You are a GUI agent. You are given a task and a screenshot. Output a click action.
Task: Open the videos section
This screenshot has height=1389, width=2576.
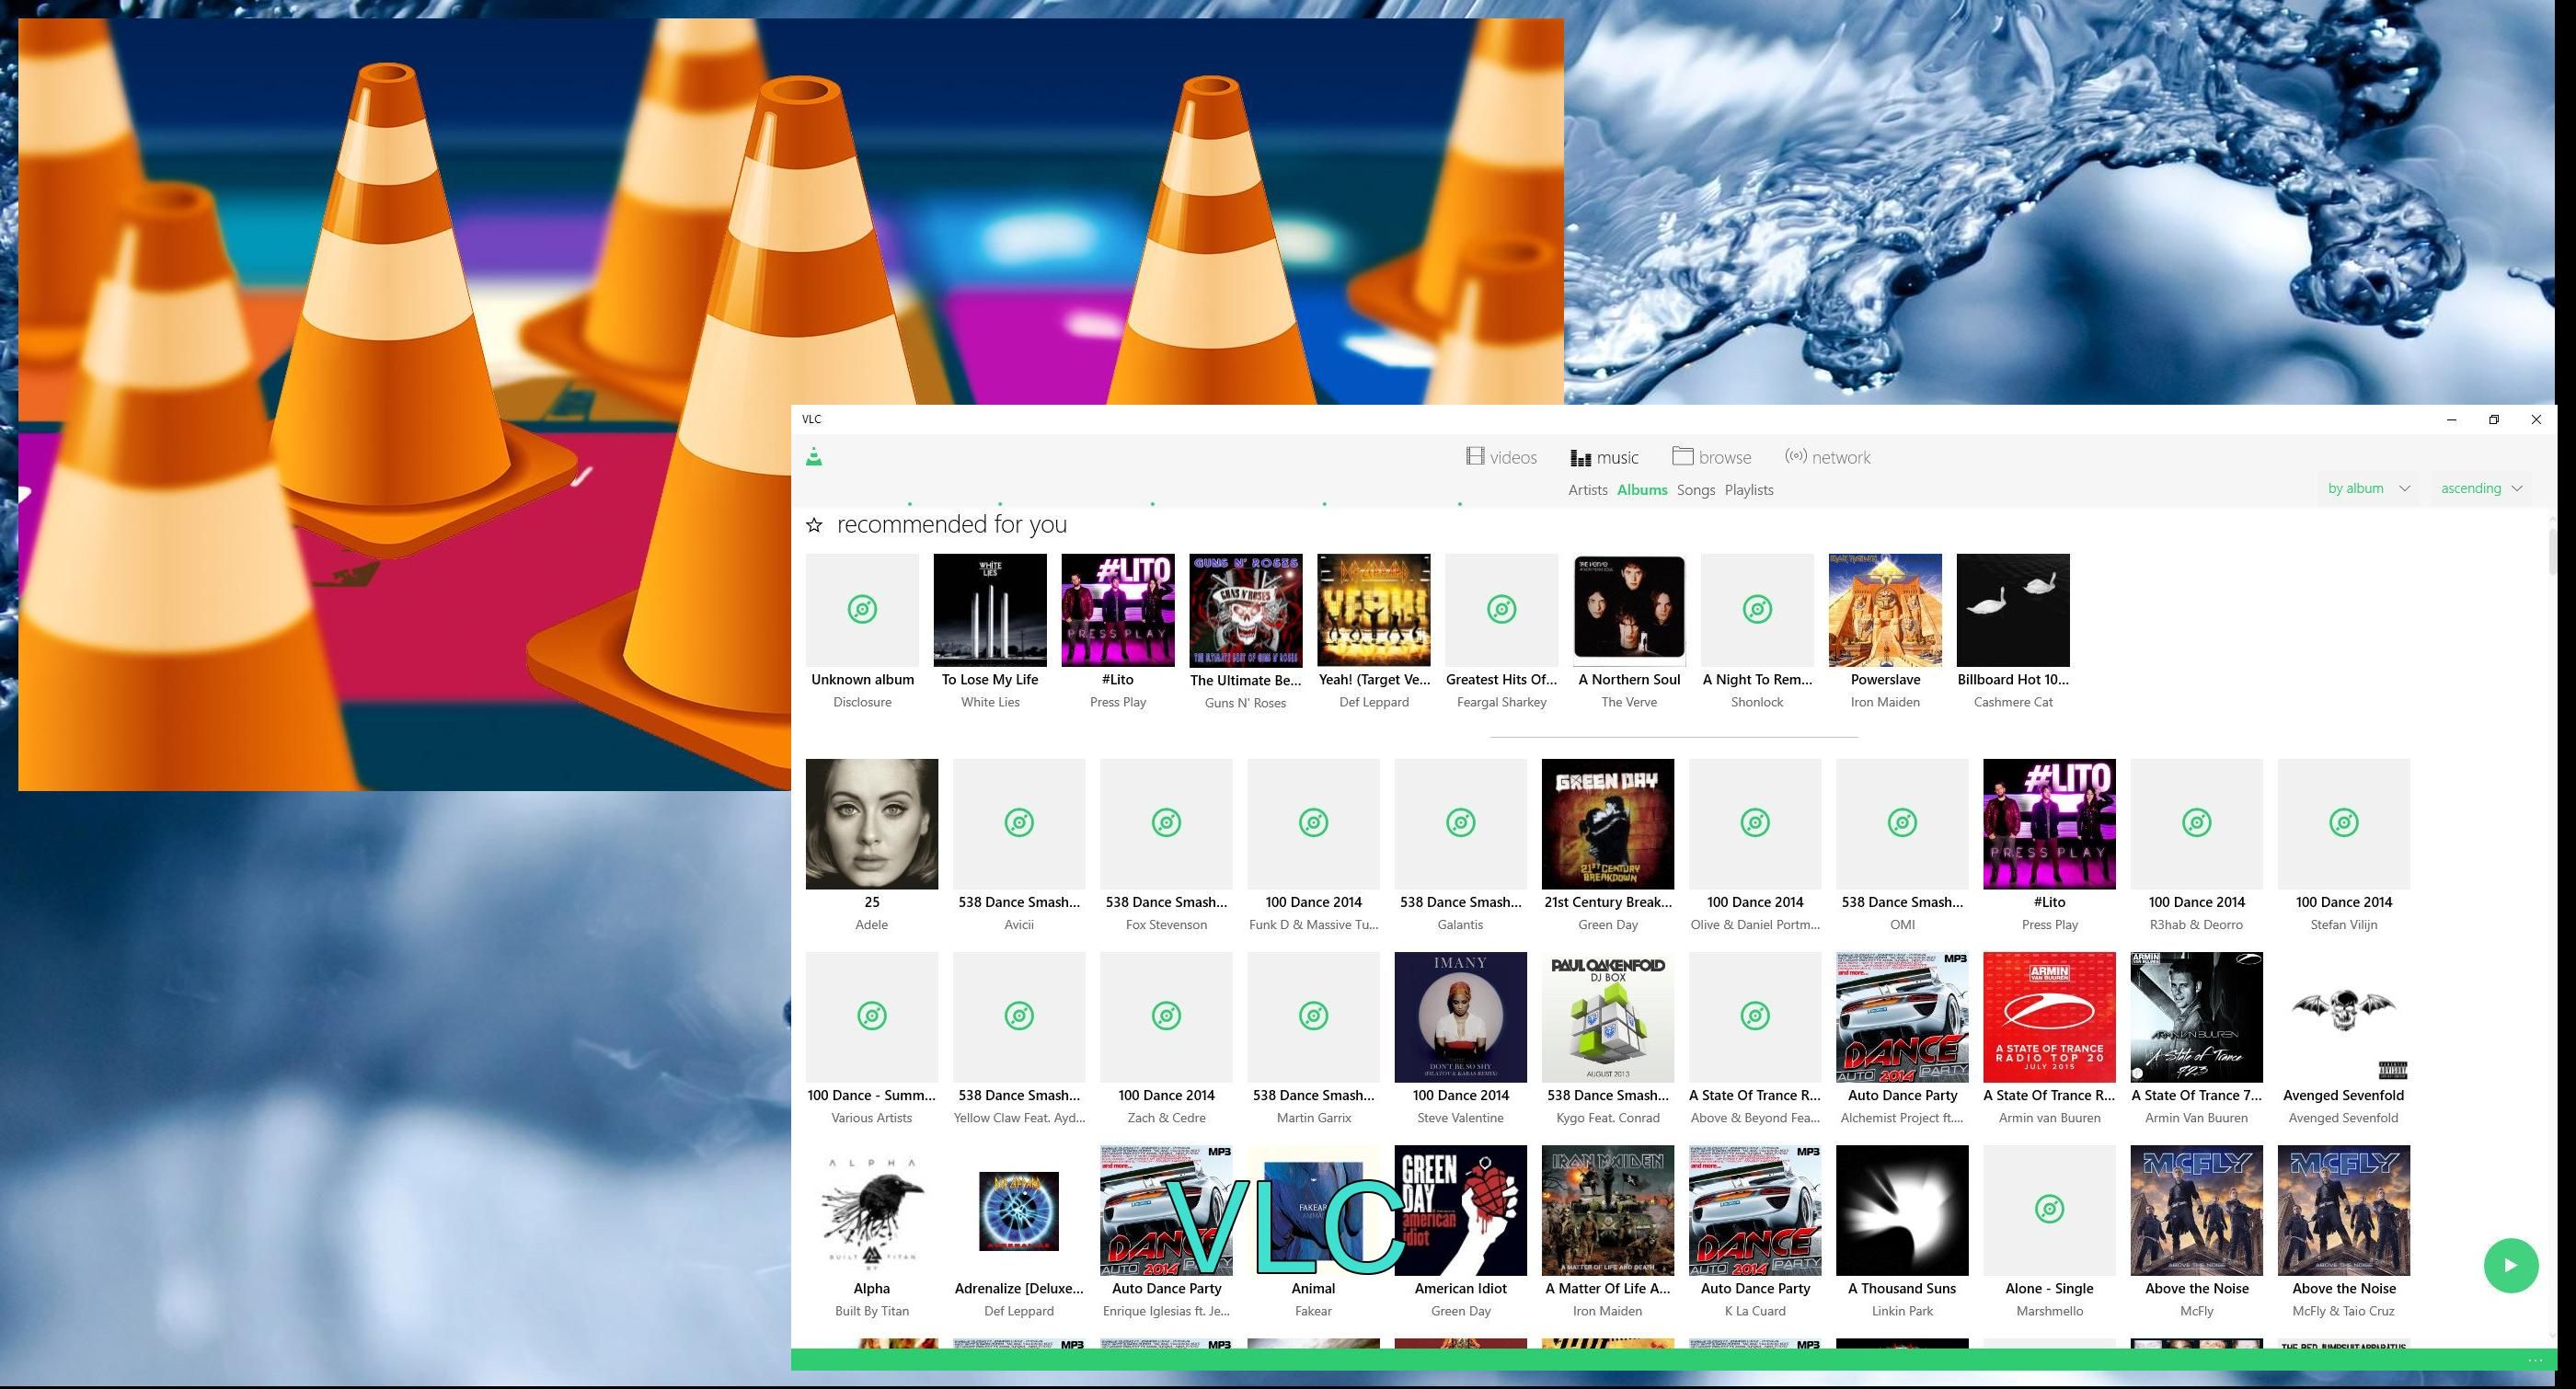coord(1501,457)
